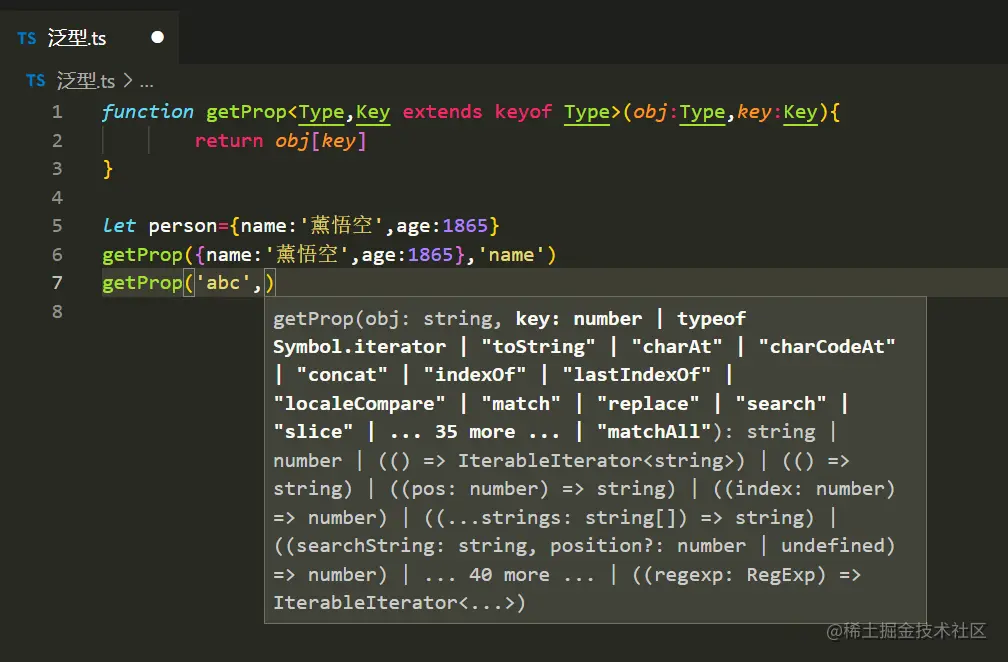This screenshot has height=662, width=1008.
Task: Click line number 7 in gutter
Action: click(57, 283)
